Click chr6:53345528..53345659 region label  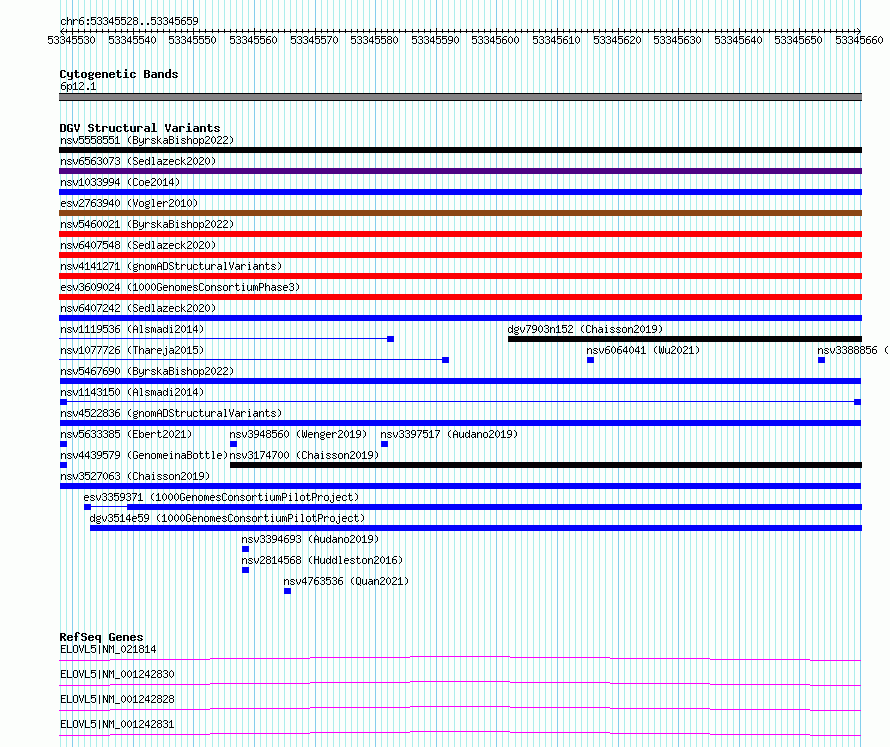coord(129,22)
